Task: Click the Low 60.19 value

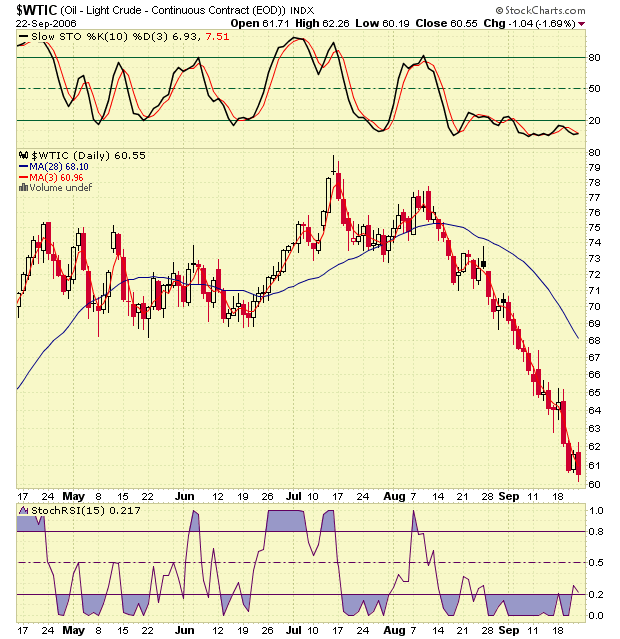Action: point(382,24)
